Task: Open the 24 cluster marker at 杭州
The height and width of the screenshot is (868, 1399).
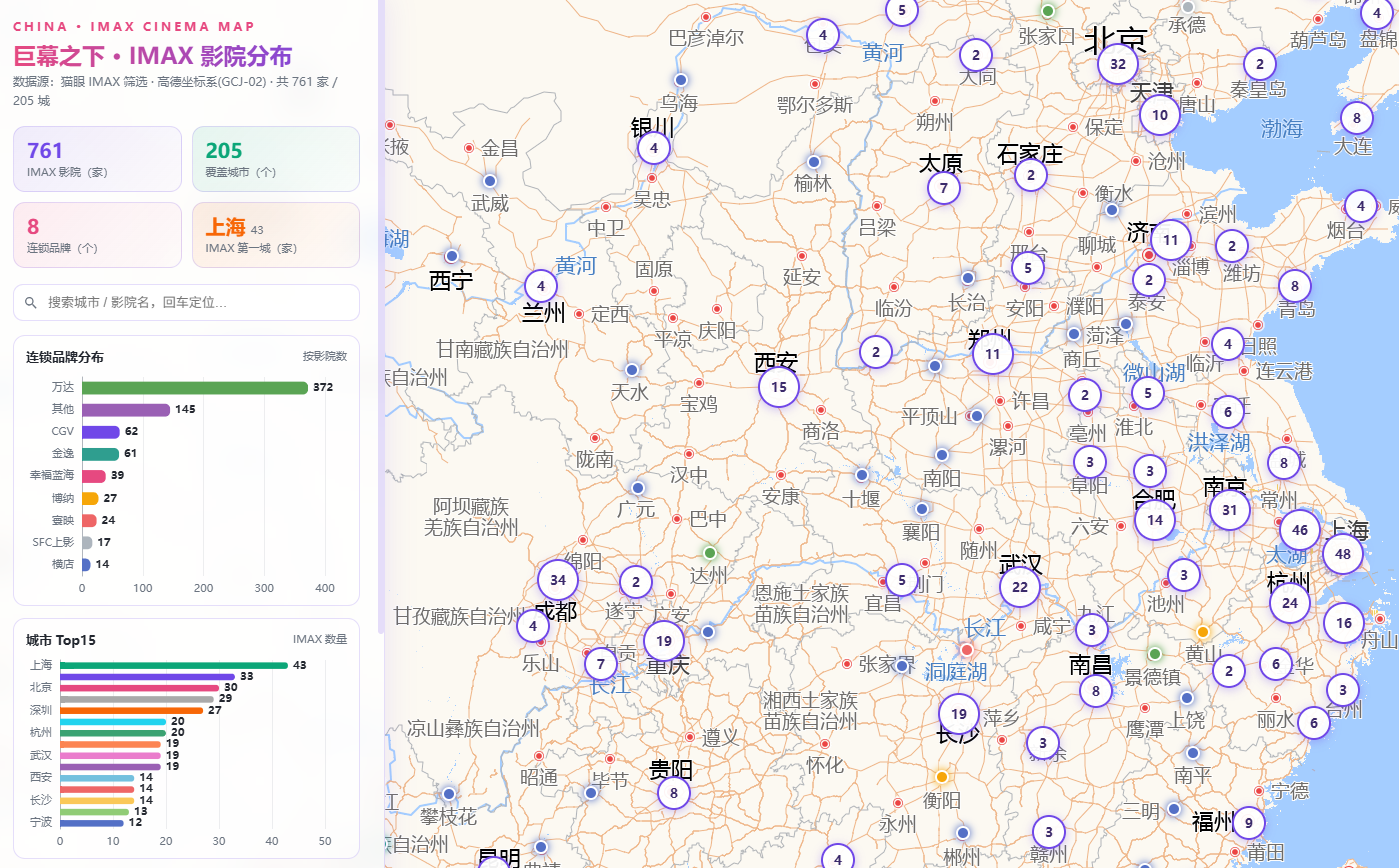Action: point(1290,603)
